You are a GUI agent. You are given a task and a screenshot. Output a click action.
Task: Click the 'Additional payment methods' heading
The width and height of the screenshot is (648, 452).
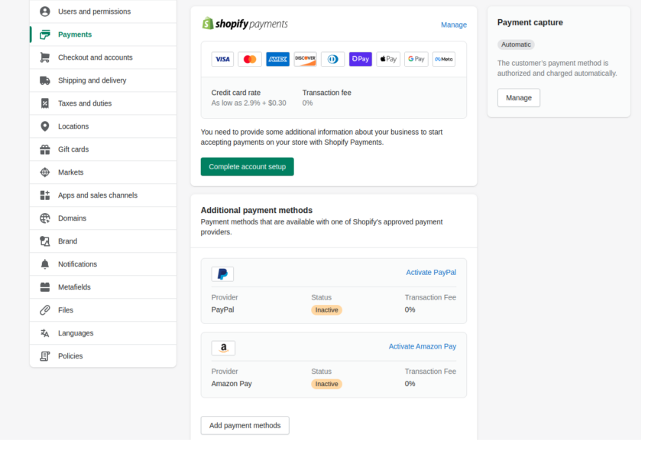click(x=257, y=210)
